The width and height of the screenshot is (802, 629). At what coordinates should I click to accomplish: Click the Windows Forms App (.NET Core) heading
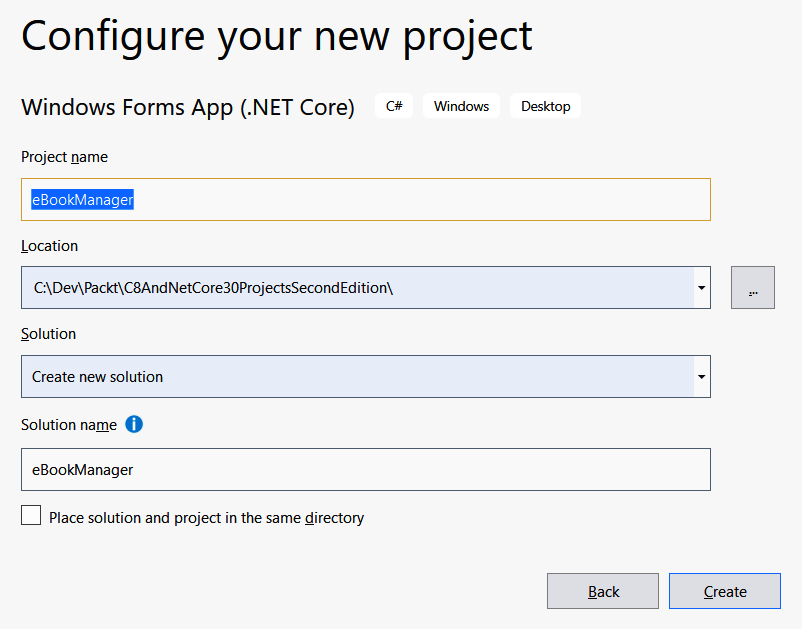coord(188,107)
